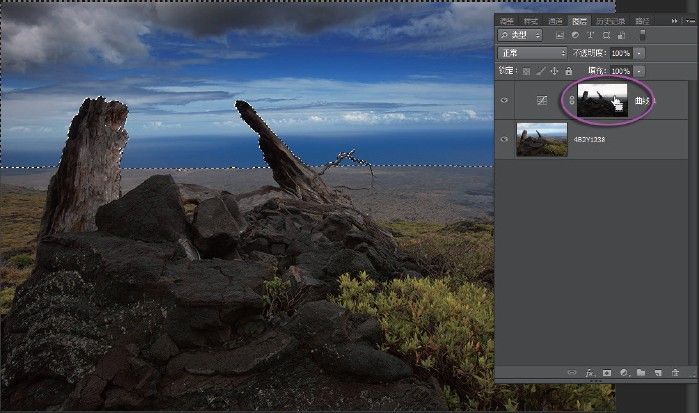
Task: Open the blend mode dropdown
Action: click(x=532, y=52)
